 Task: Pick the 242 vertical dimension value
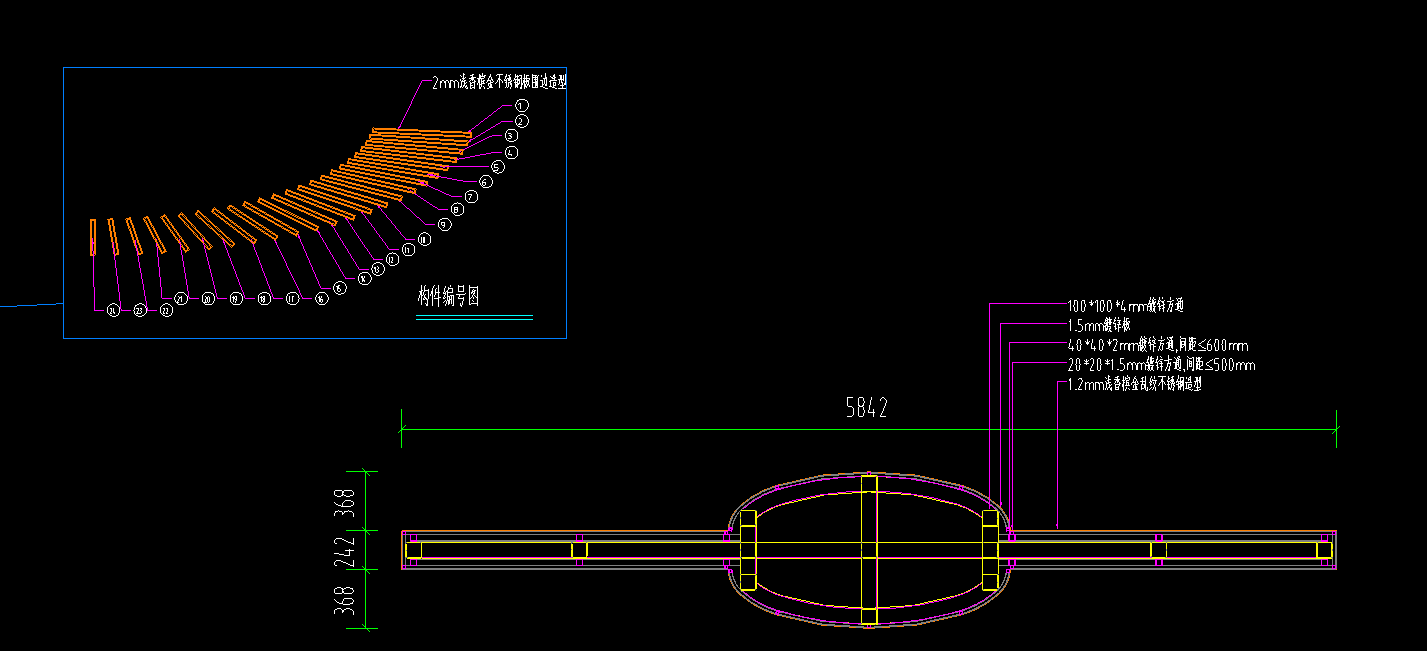(x=344, y=550)
